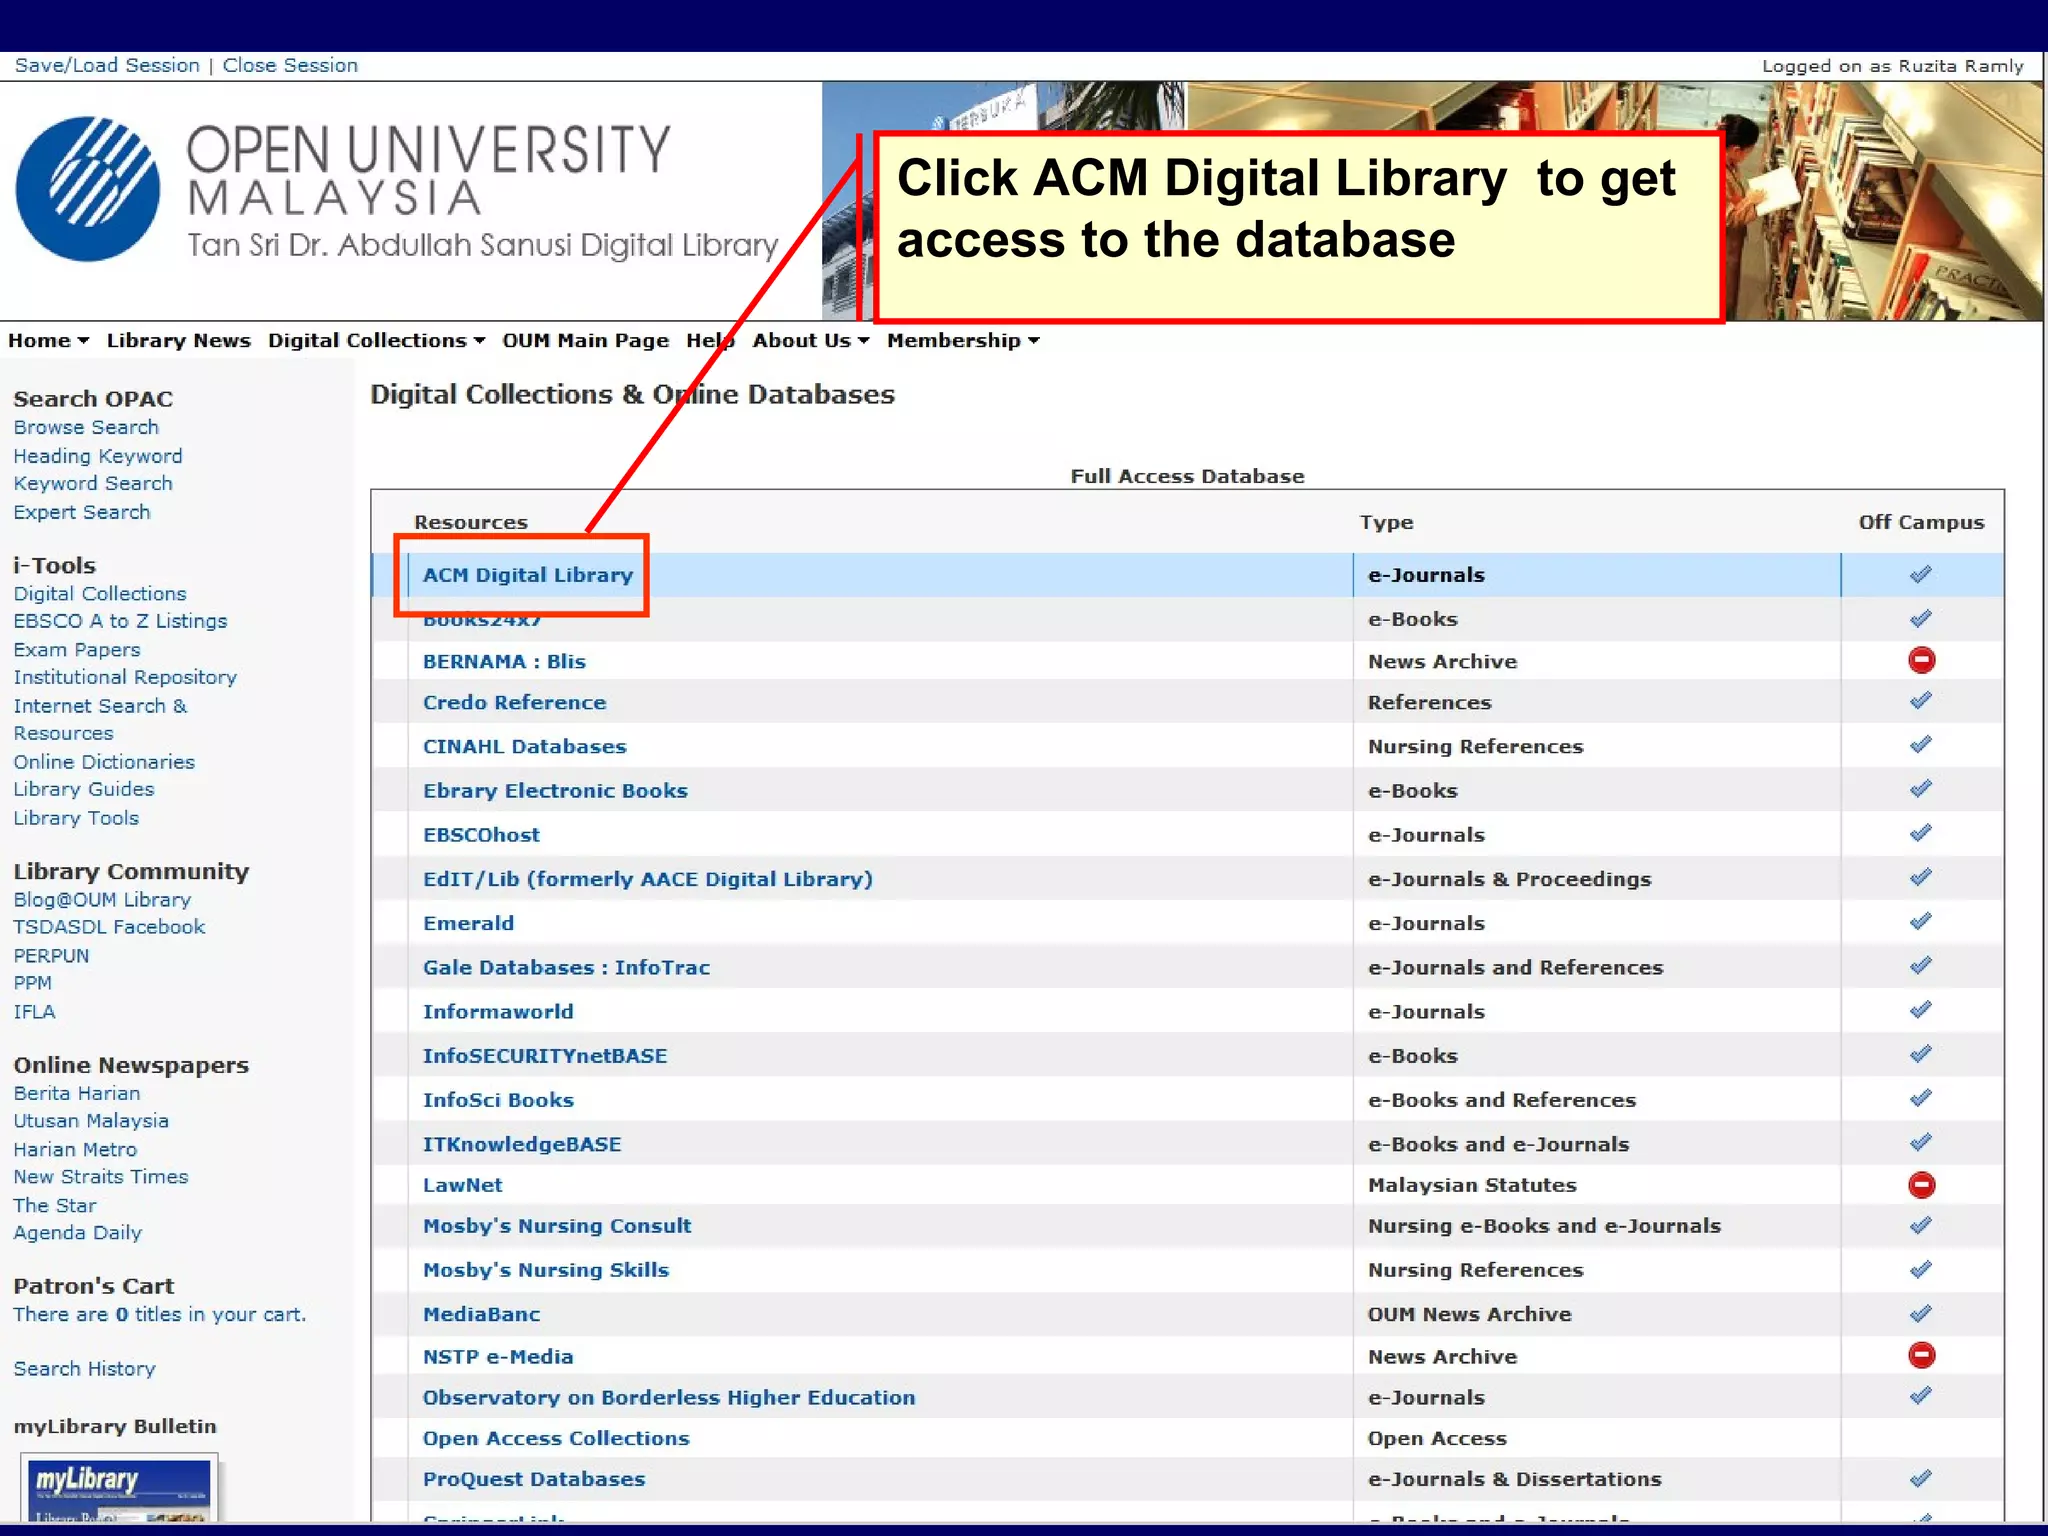Open Credo Reference resource
The height and width of the screenshot is (1536, 2048).
click(514, 702)
